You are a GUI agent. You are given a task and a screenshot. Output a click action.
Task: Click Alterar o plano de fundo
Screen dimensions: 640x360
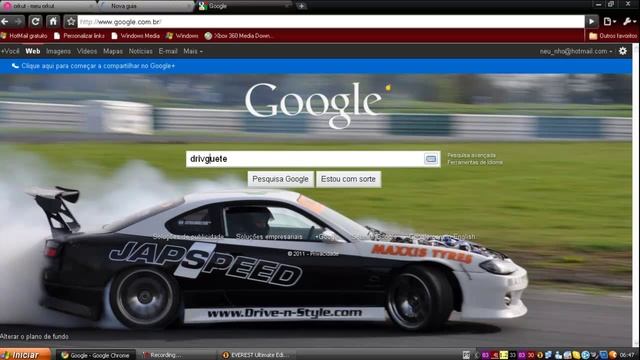click(34, 336)
